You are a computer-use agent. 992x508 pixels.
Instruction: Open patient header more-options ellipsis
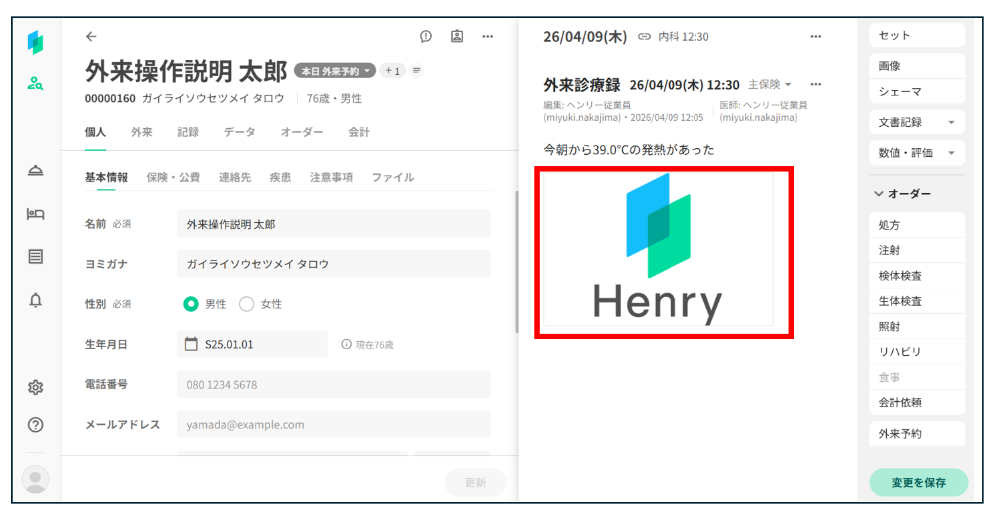(x=488, y=37)
